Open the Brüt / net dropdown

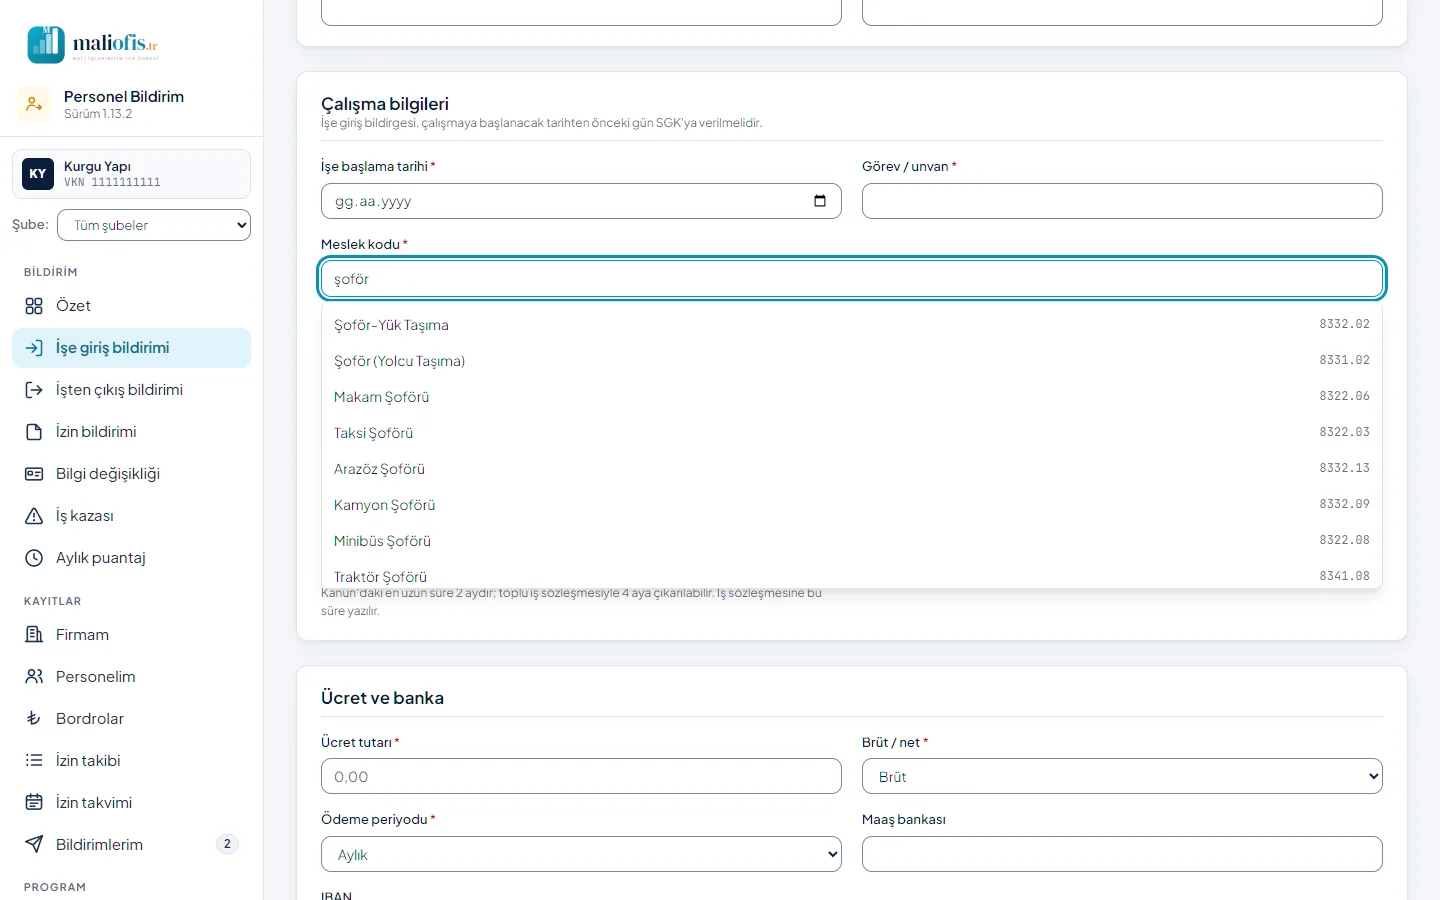1122,776
